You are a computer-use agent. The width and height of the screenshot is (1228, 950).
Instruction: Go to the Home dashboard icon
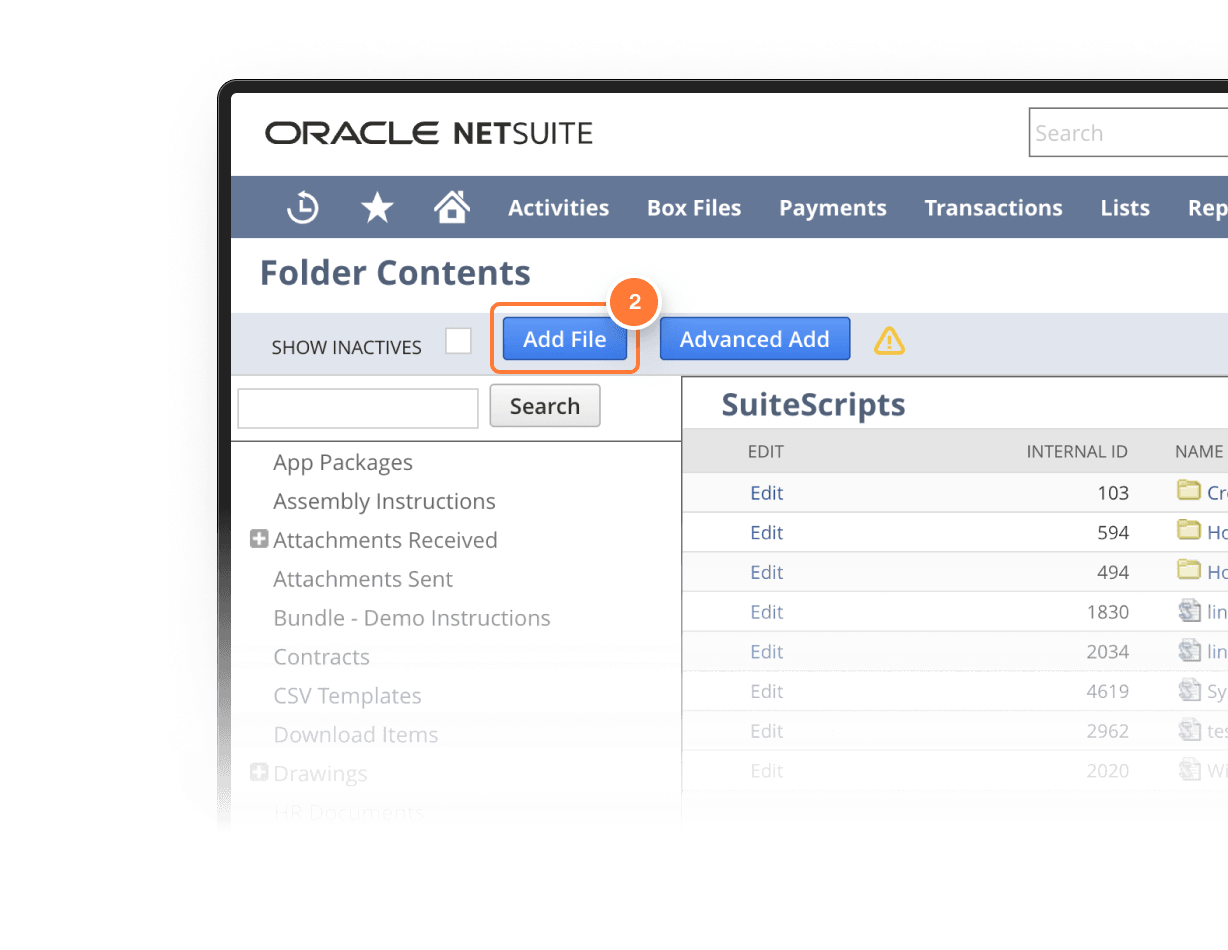click(x=452, y=207)
